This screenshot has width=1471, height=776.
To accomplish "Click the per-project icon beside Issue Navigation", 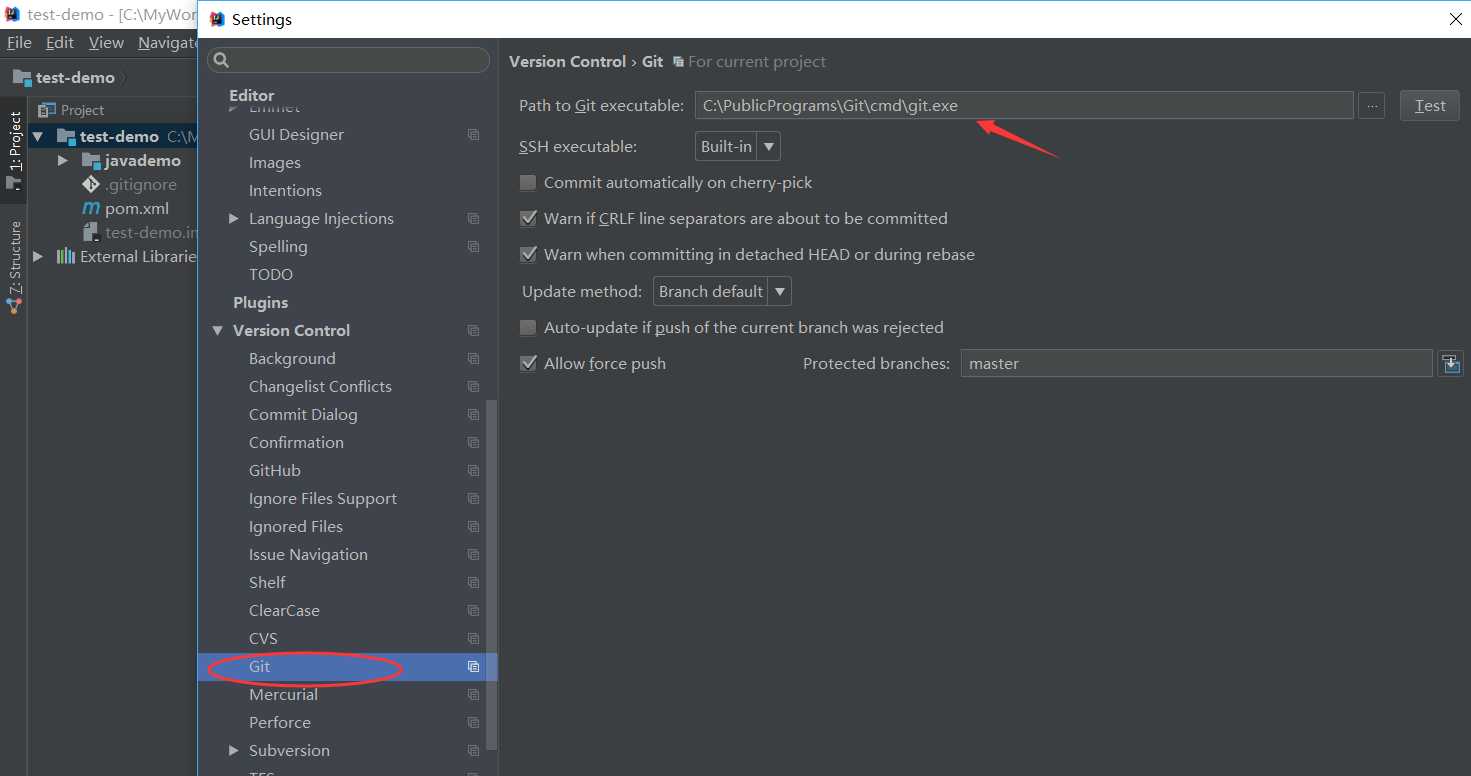I will [474, 555].
